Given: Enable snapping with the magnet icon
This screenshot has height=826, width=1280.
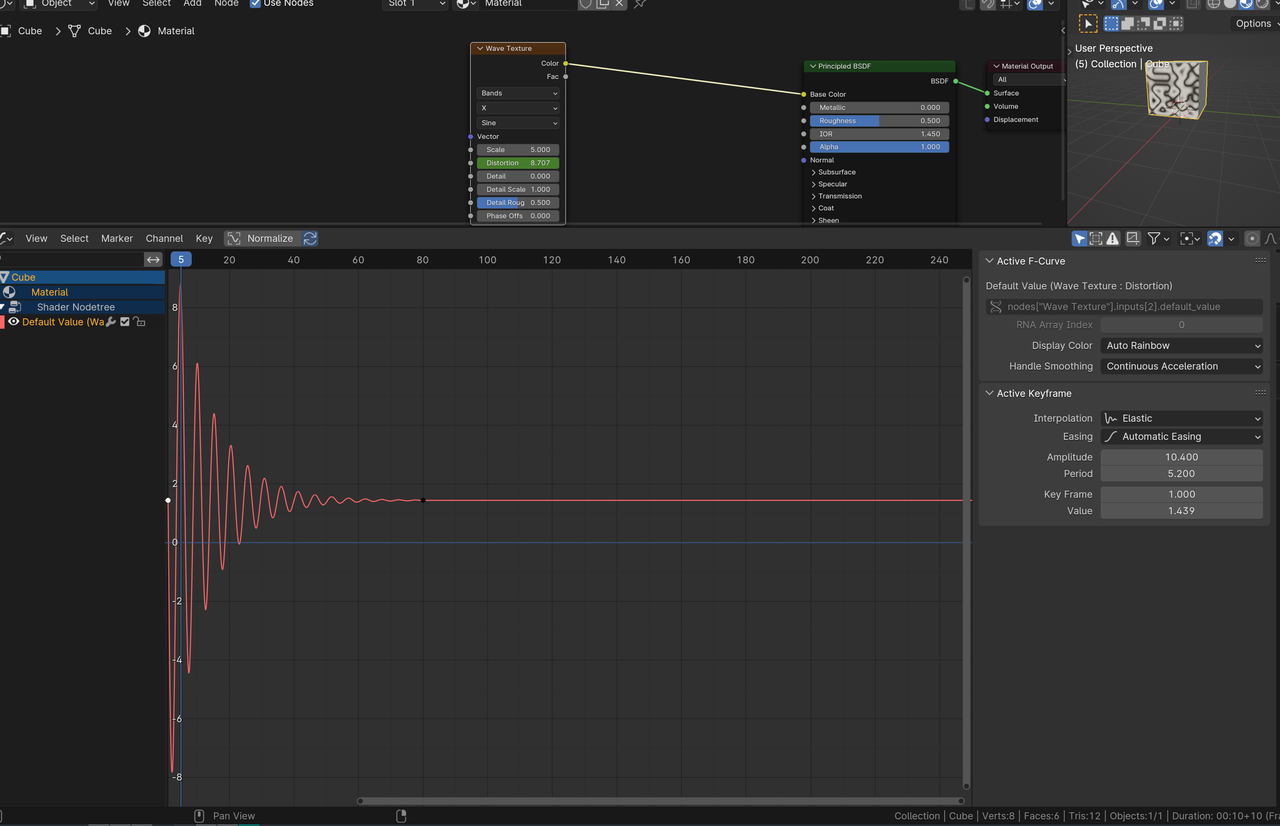Looking at the screenshot, I should tap(1216, 238).
